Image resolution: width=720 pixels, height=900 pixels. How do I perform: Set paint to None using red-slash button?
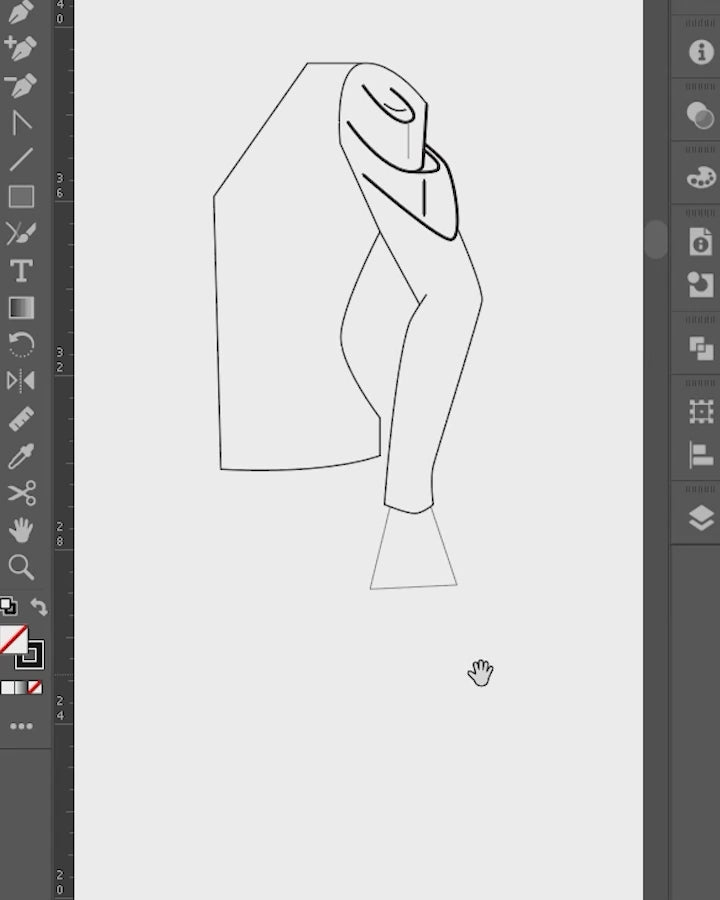point(35,688)
